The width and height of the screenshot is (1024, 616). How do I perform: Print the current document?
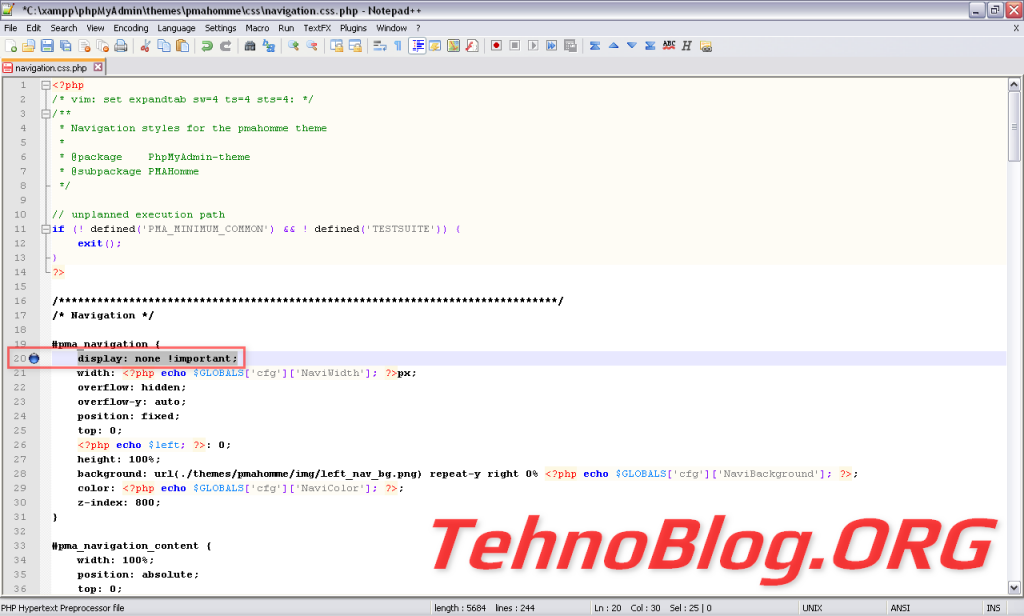coord(120,45)
